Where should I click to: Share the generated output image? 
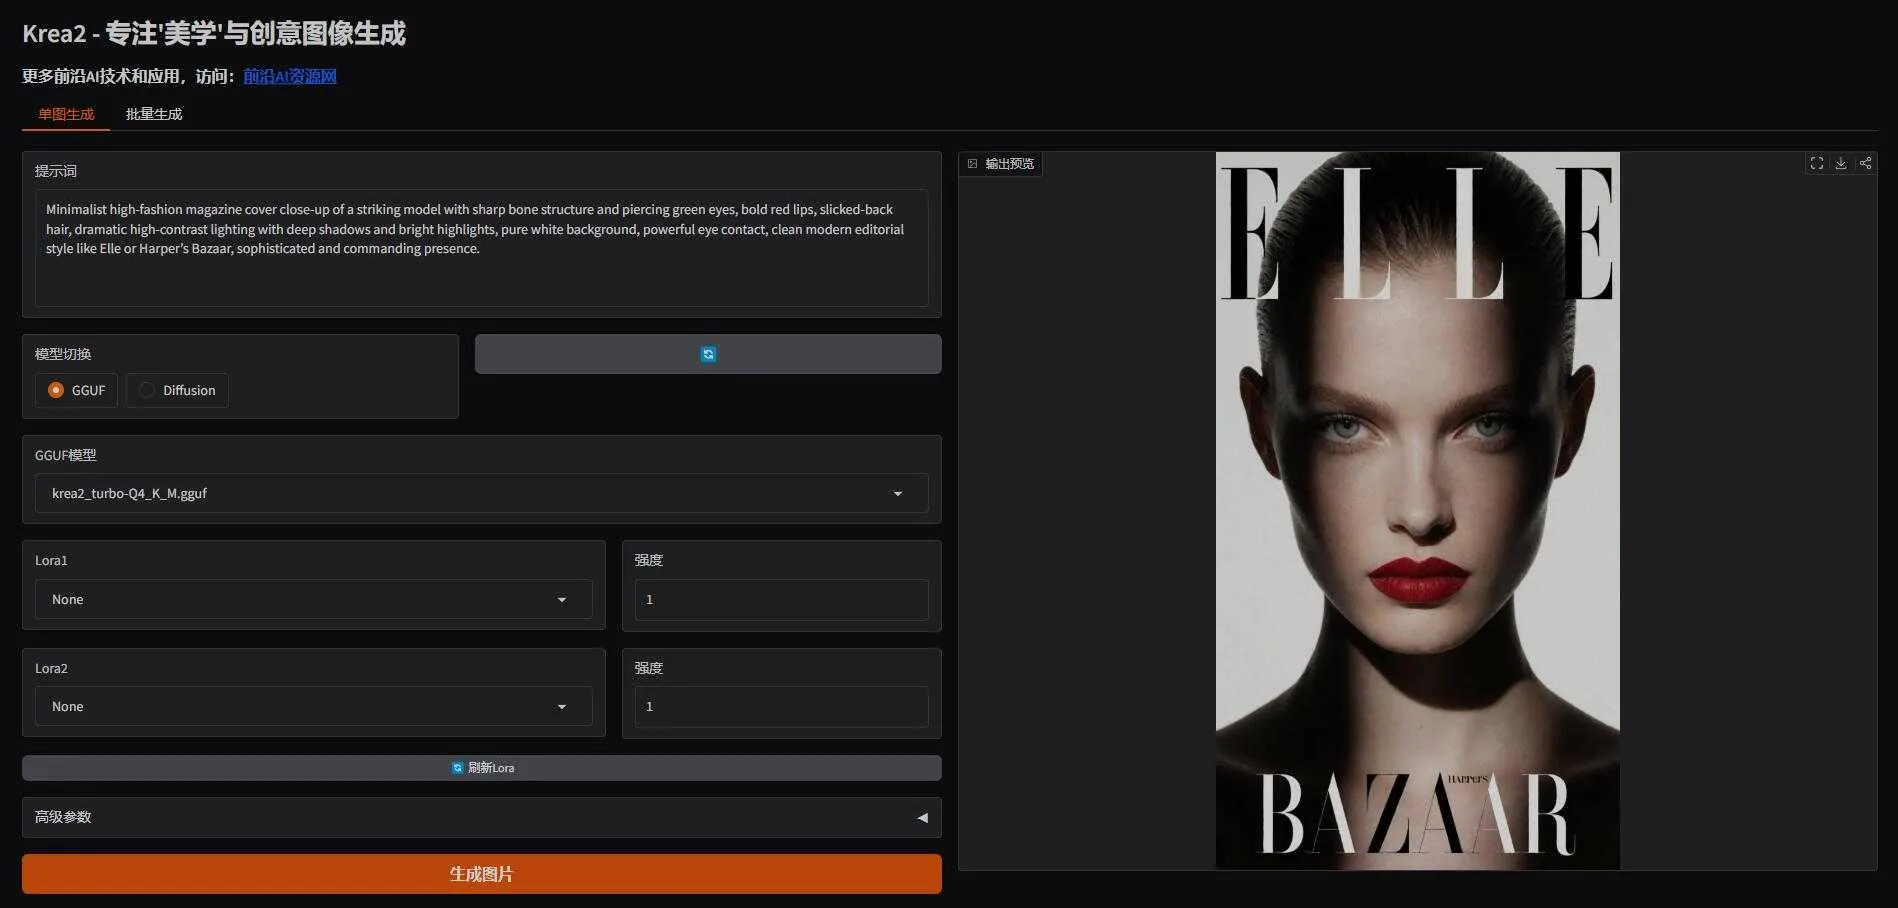(1865, 163)
